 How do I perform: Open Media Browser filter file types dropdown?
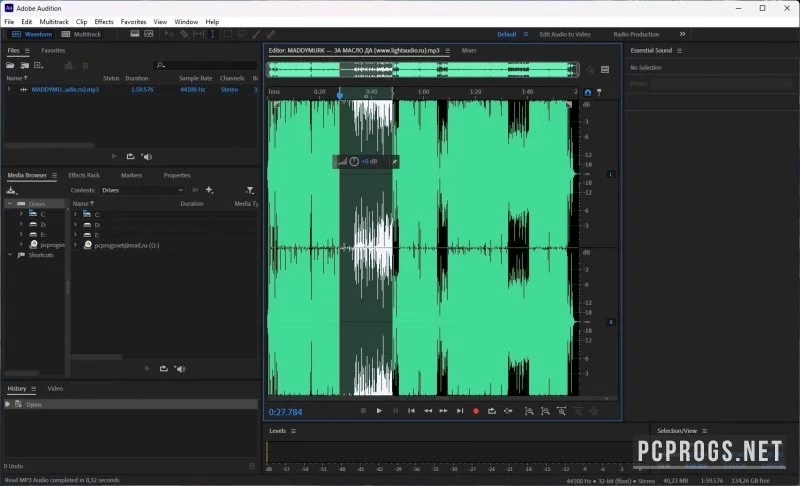(250, 190)
